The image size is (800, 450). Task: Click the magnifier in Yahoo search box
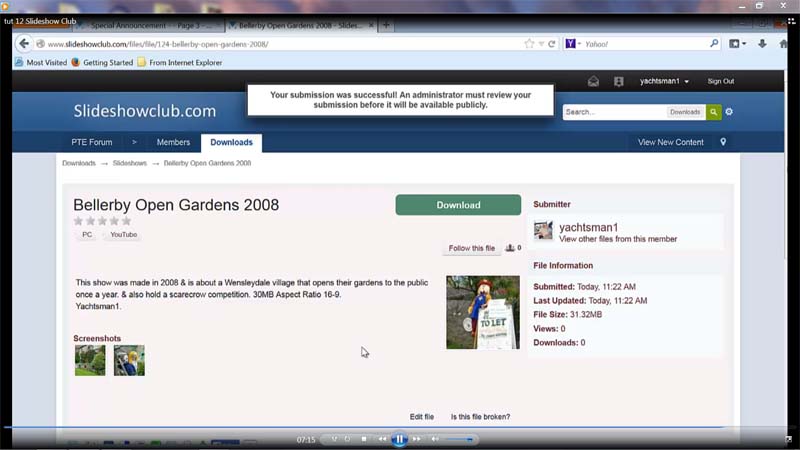coord(714,43)
